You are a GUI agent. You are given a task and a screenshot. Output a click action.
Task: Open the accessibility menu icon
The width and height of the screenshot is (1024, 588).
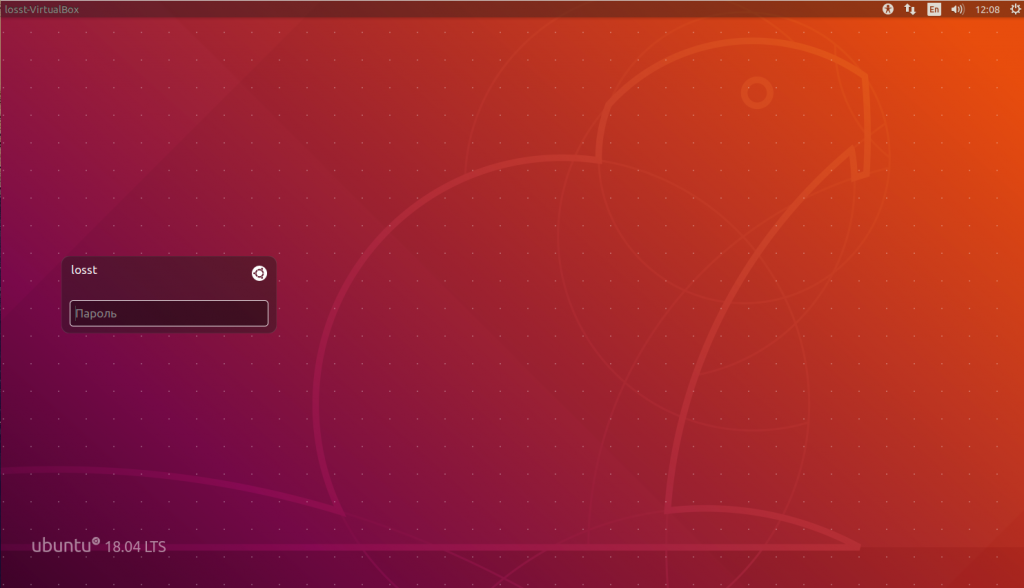click(888, 9)
